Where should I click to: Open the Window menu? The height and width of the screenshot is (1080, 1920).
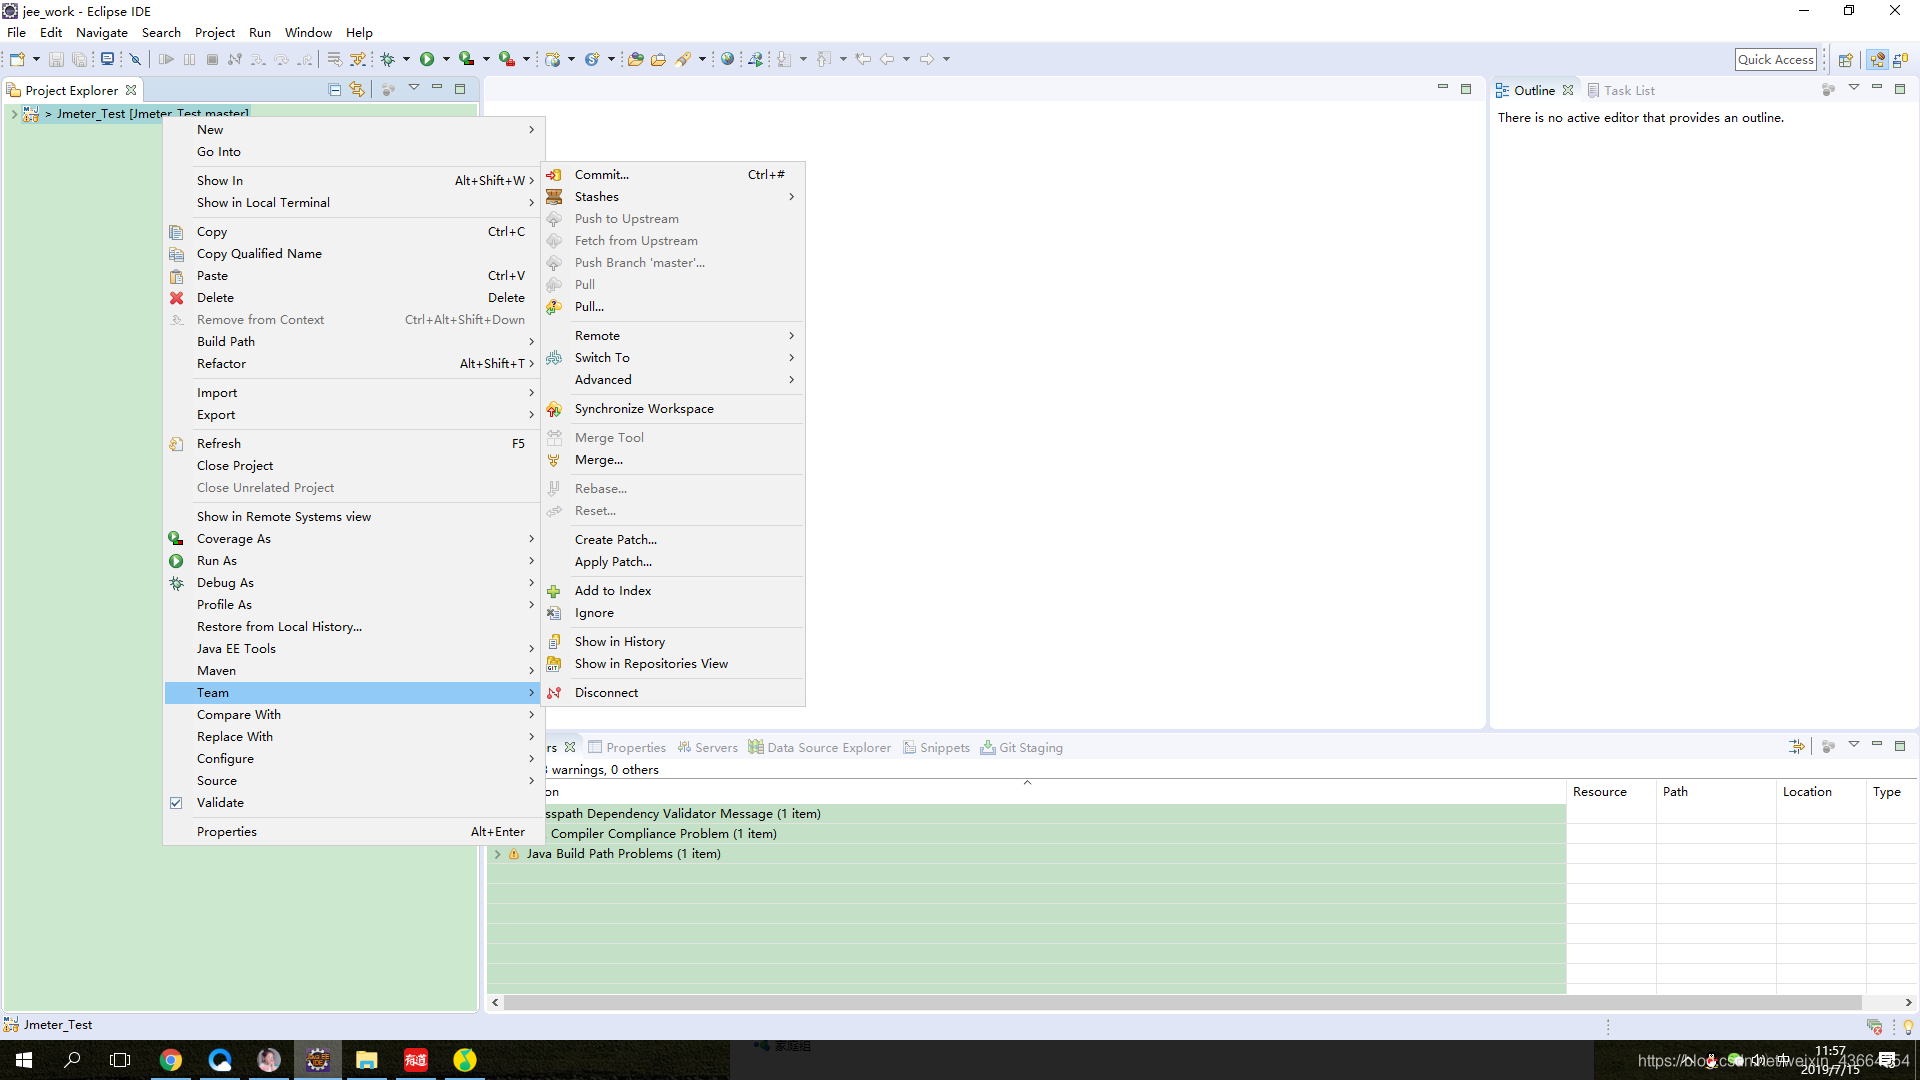tap(308, 33)
